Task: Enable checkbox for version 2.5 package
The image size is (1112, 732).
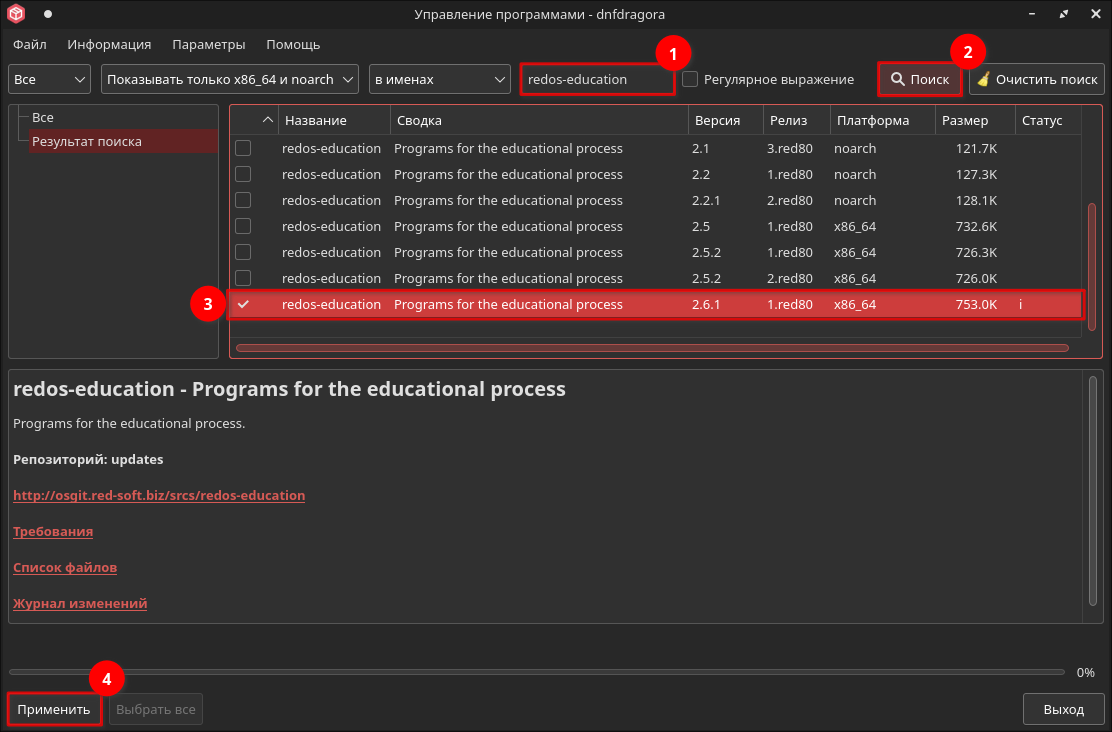Action: tap(243, 226)
